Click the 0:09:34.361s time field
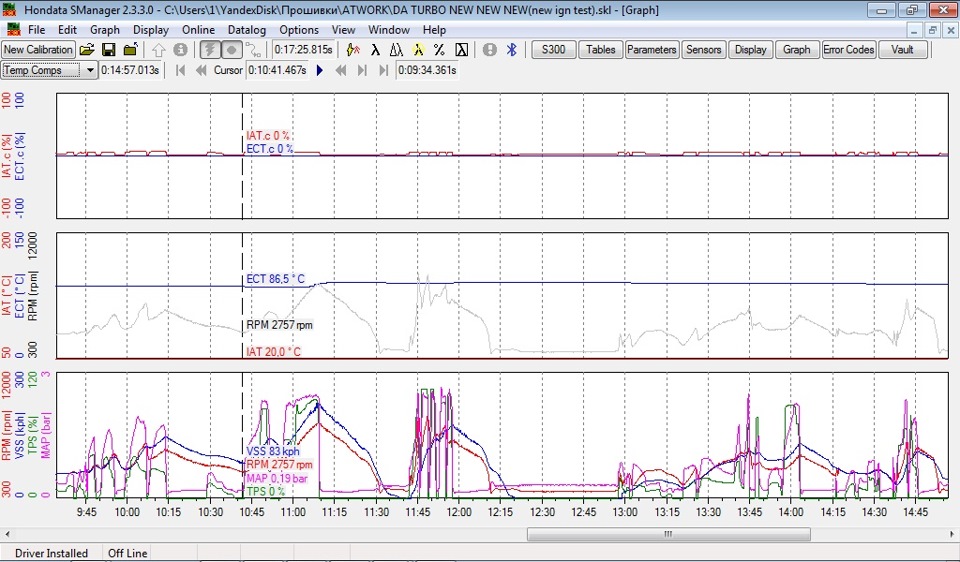 tap(427, 70)
